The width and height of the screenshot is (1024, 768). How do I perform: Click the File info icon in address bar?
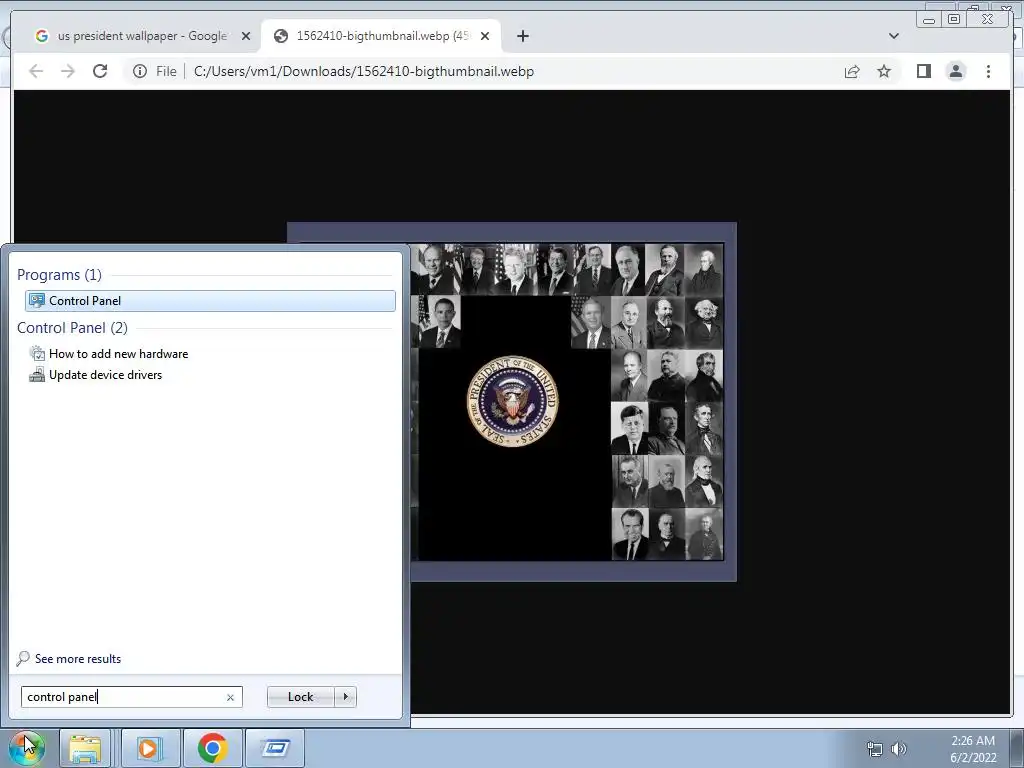(x=140, y=71)
